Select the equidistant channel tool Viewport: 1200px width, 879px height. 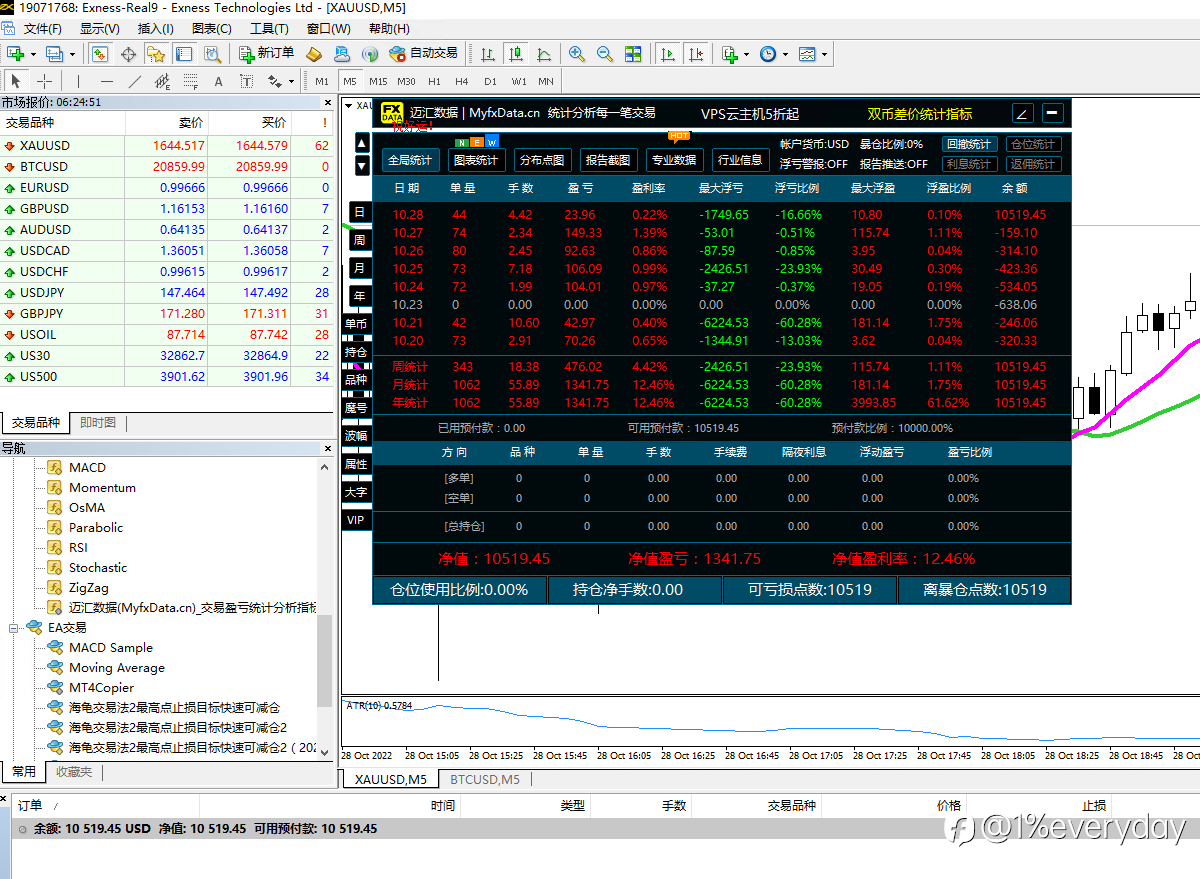(163, 81)
